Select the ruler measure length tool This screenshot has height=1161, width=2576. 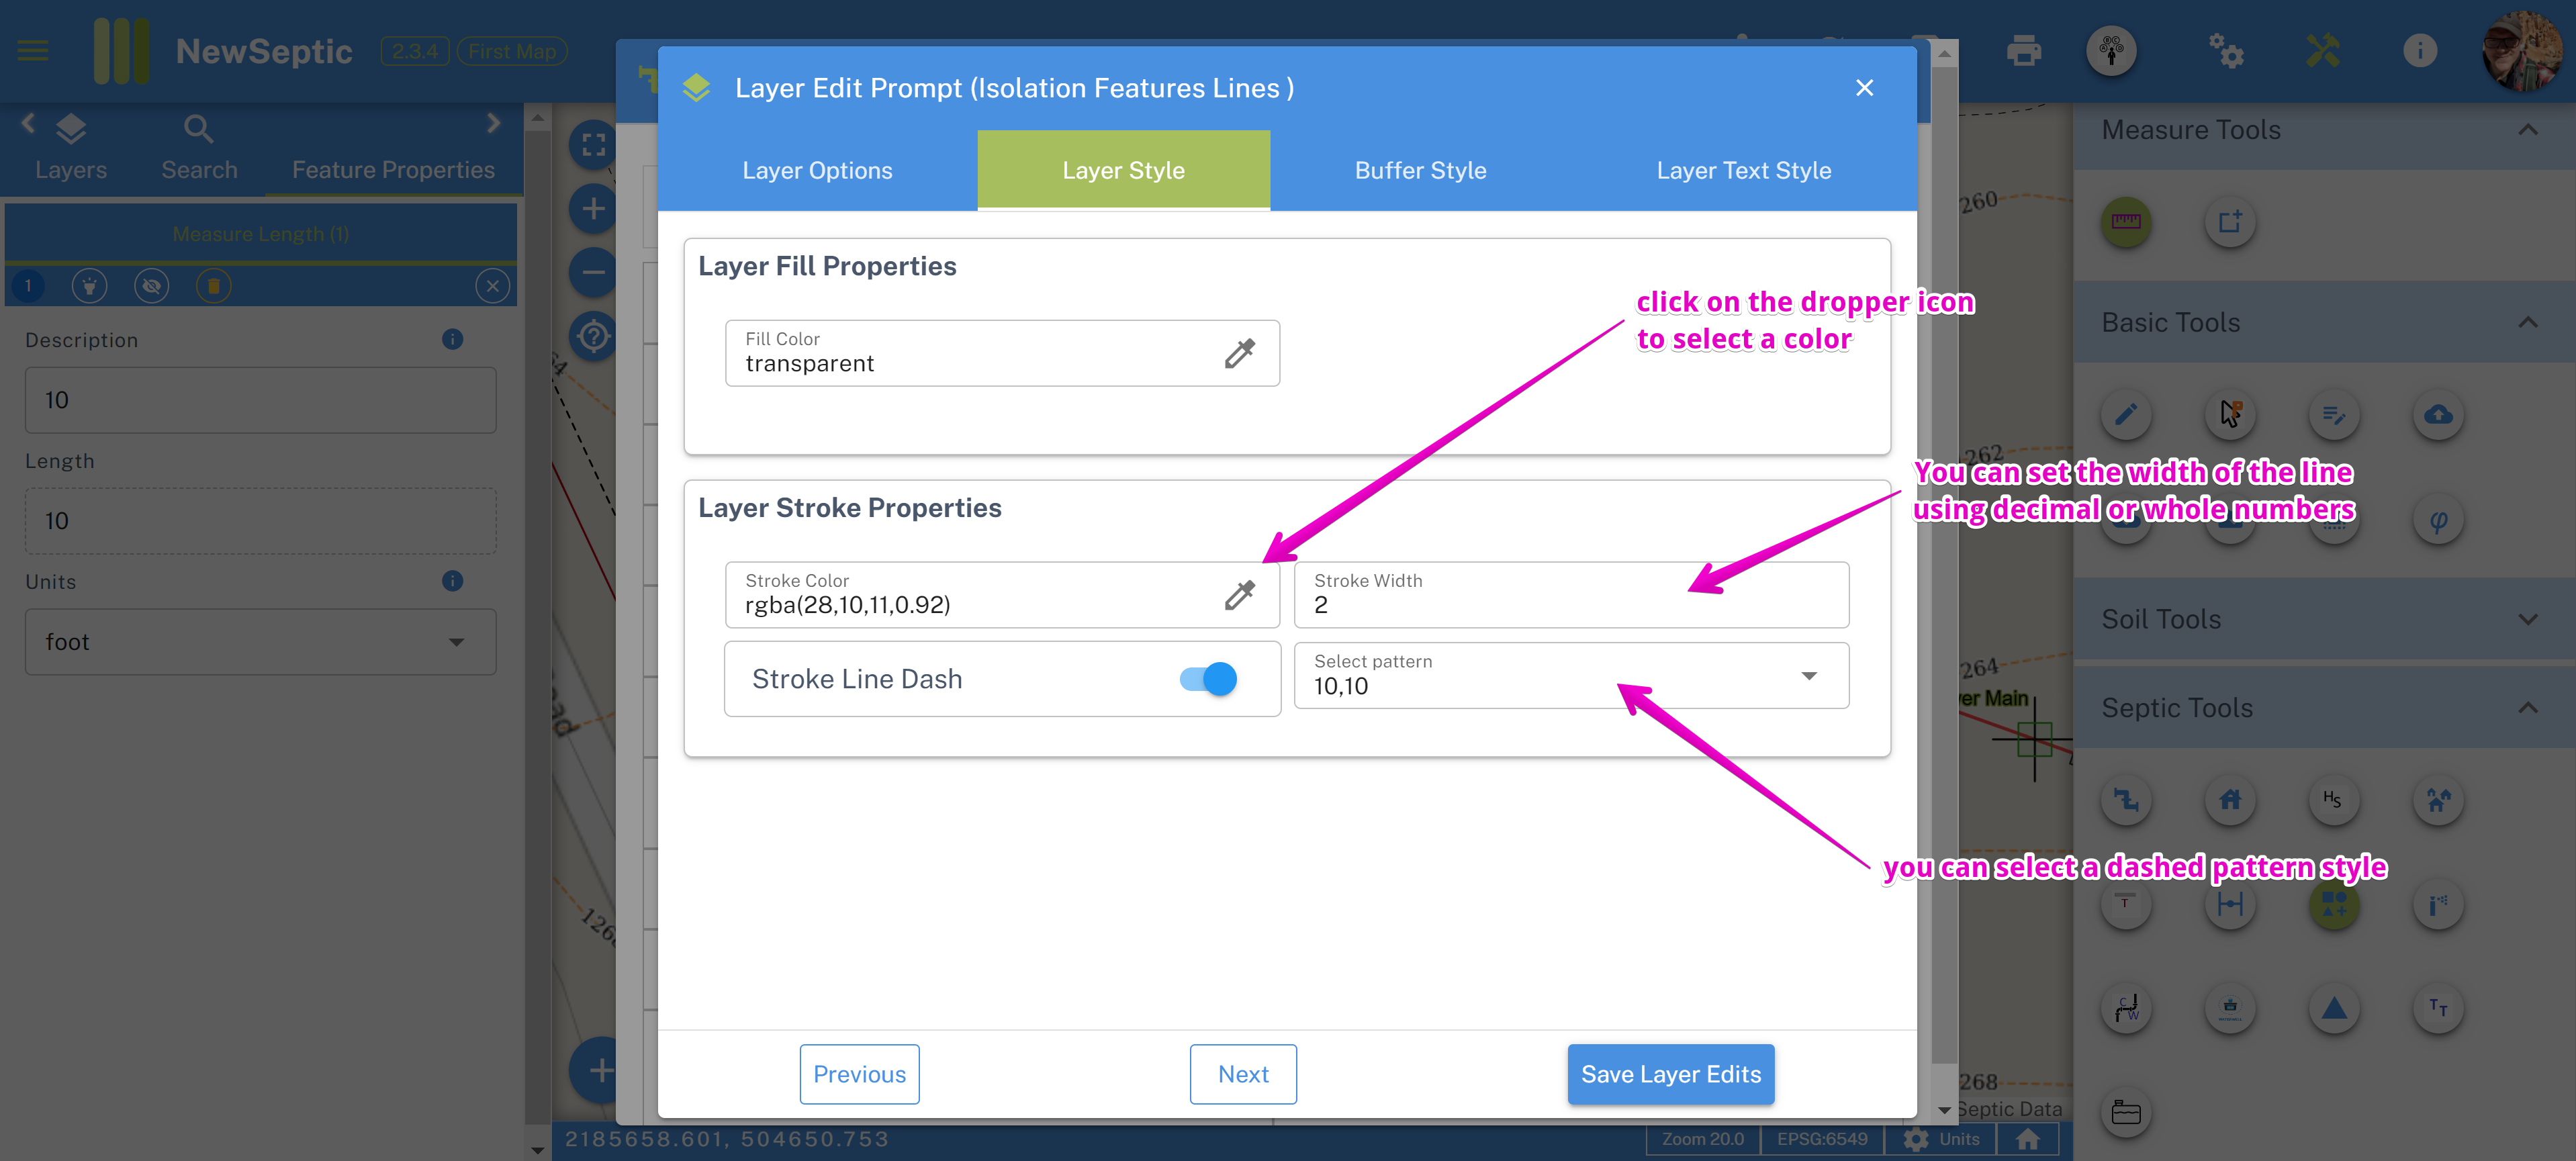tap(2126, 221)
